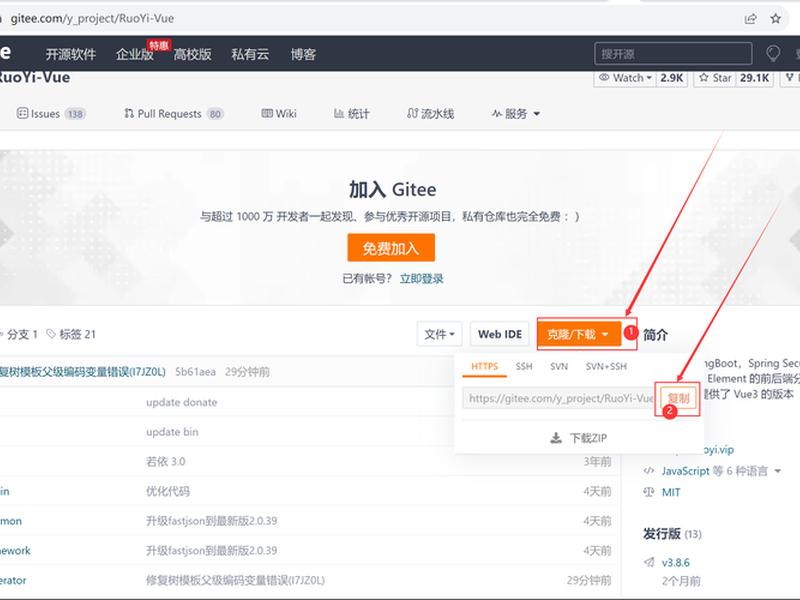Viewport: 800px width, 600px height.
Task: Click the 2.9K watchers count
Action: [671, 78]
